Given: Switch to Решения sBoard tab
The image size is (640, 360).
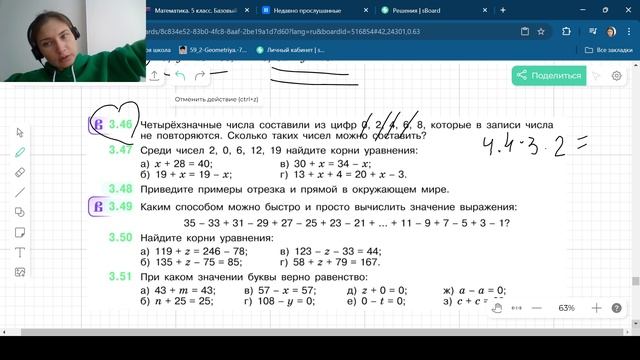Looking at the screenshot, I should coord(416,11).
